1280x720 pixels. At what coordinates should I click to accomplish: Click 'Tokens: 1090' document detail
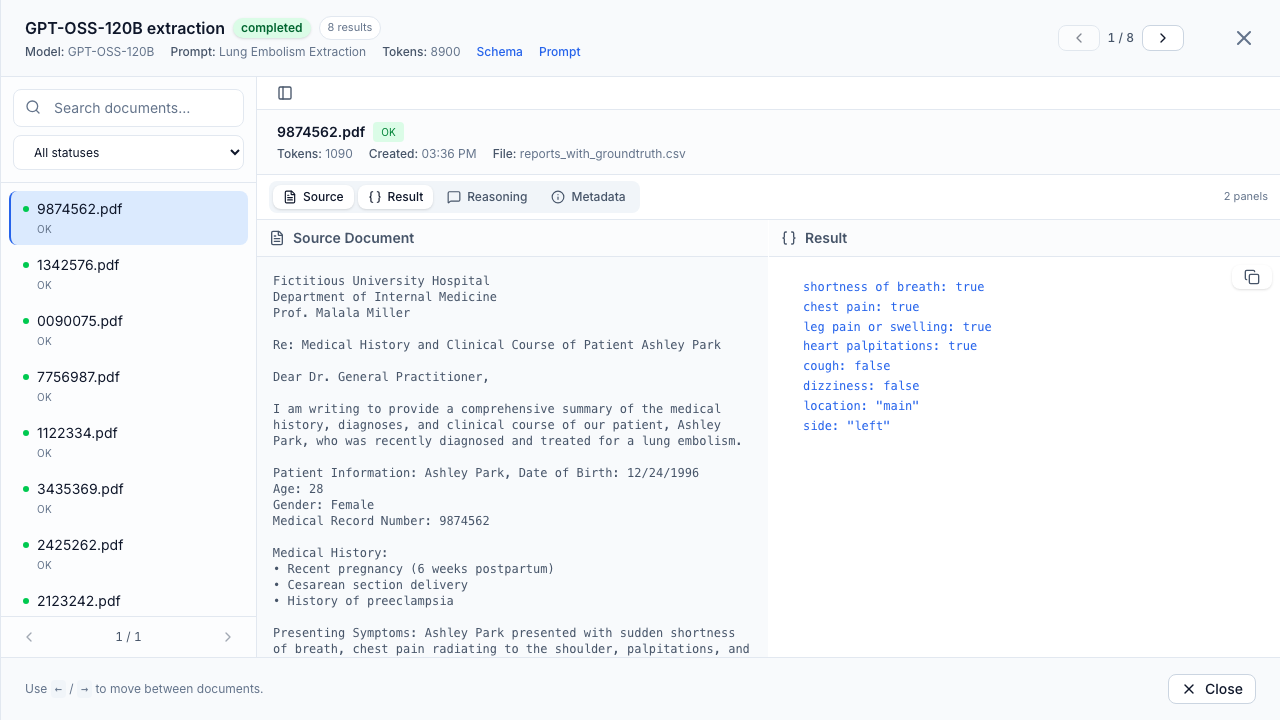coord(314,154)
